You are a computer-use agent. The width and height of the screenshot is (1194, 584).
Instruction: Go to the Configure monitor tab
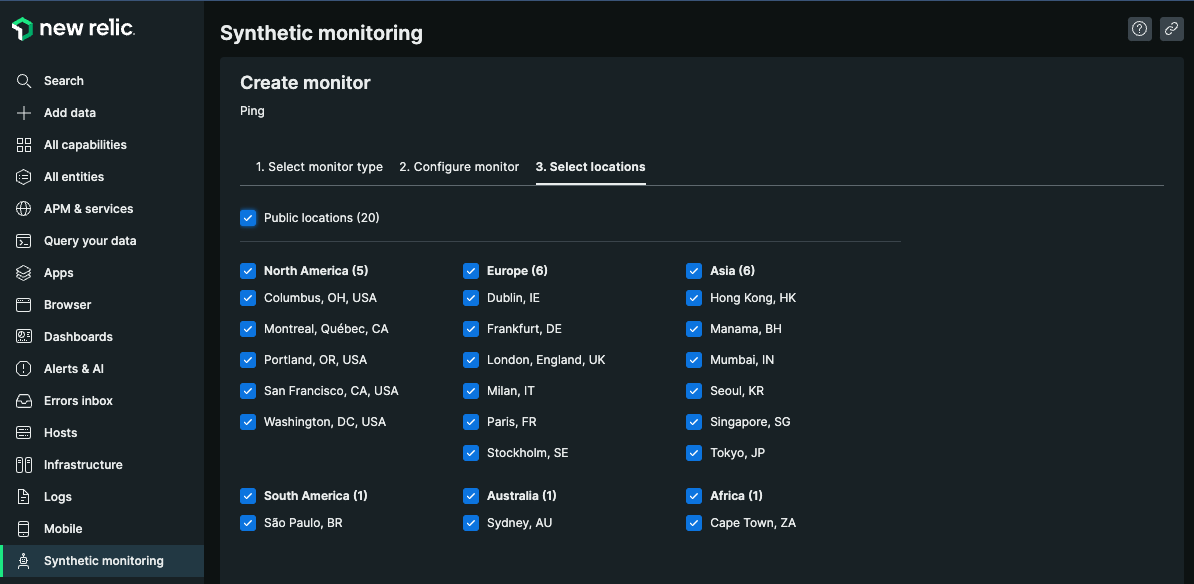click(x=459, y=167)
